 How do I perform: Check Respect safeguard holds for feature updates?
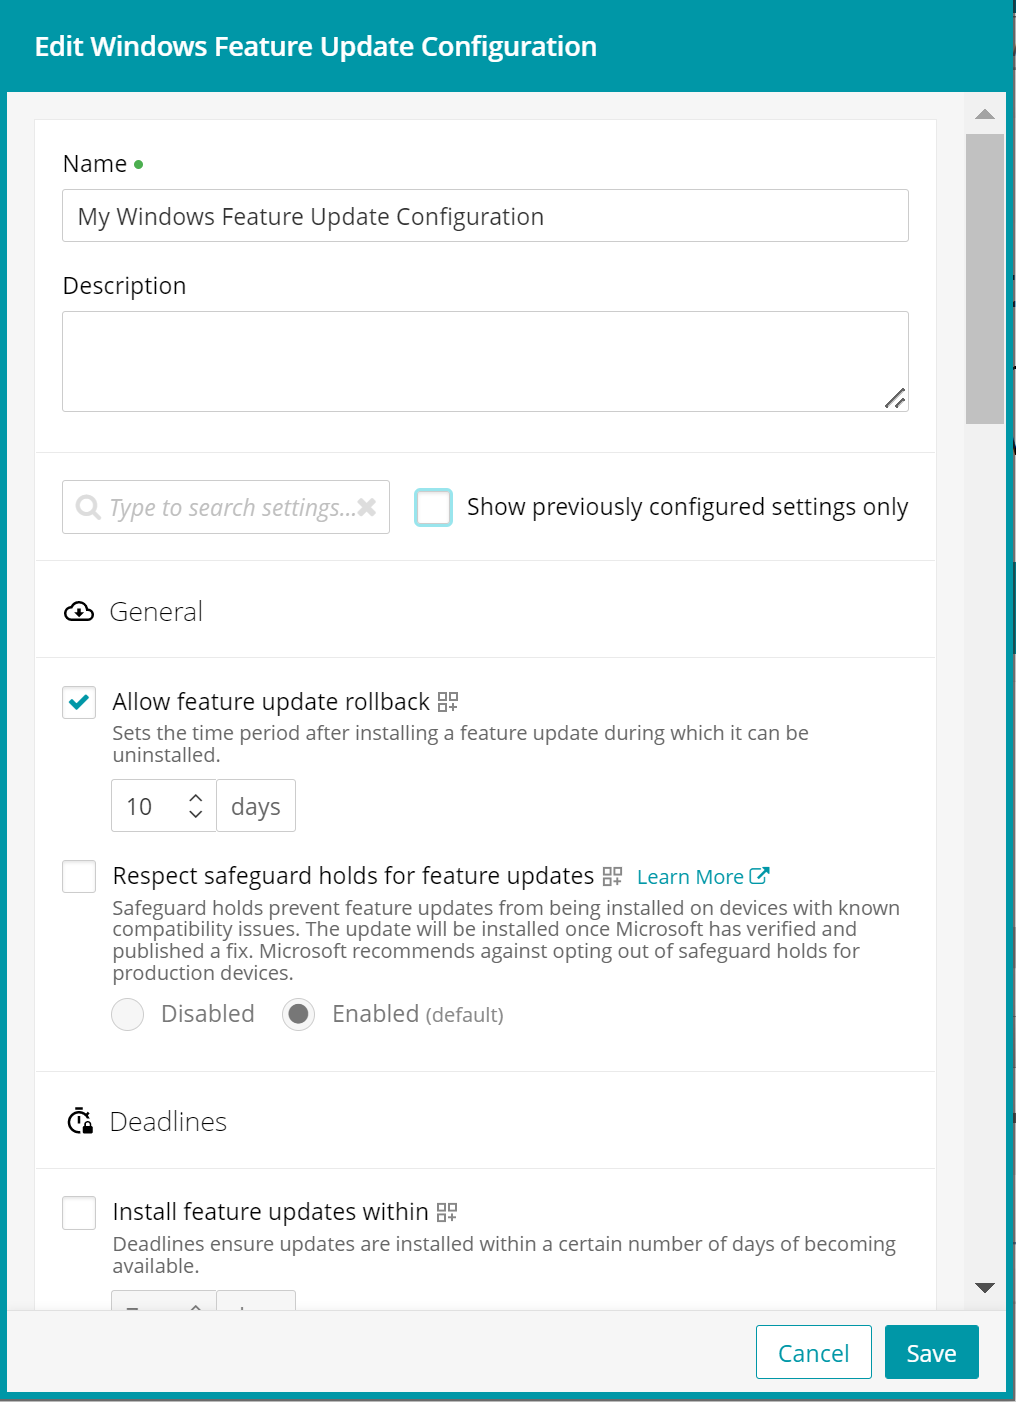pos(79,876)
